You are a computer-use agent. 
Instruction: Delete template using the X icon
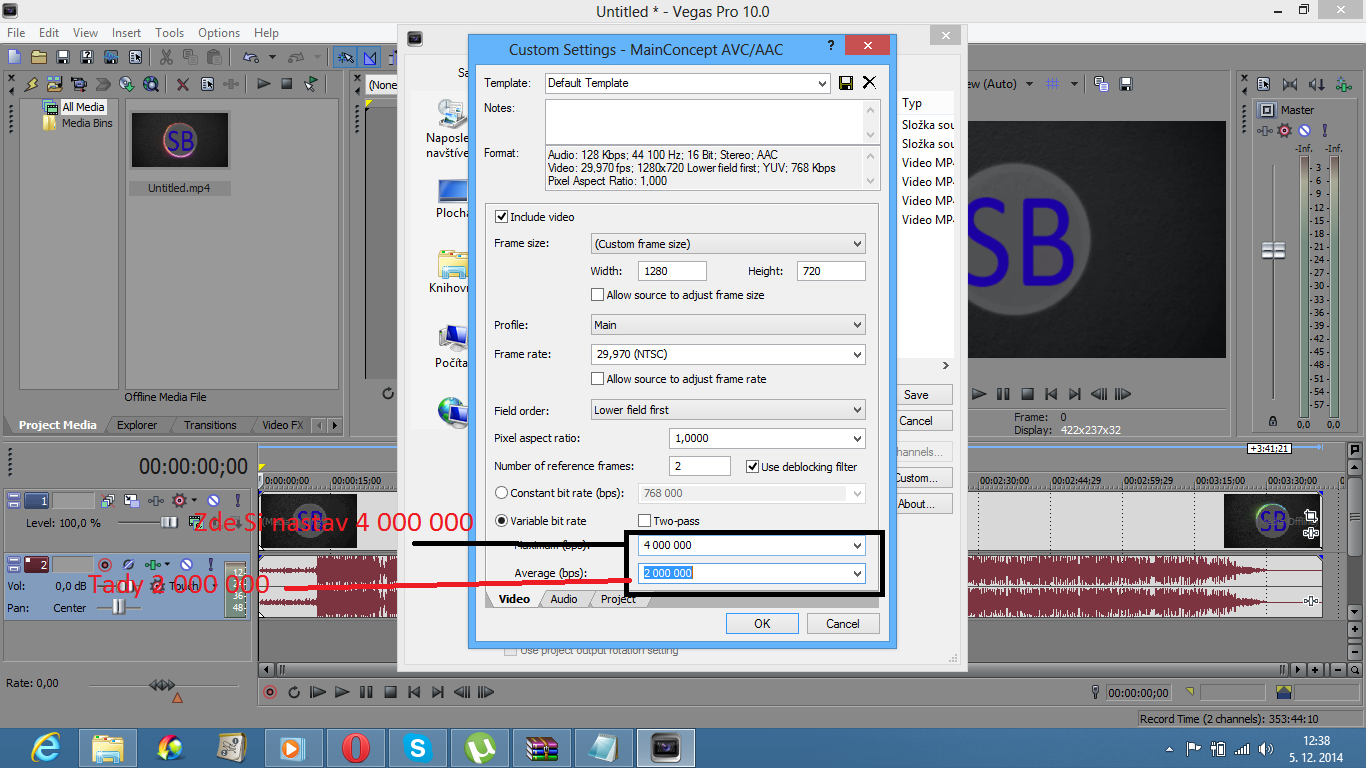pyautogui.click(x=869, y=83)
